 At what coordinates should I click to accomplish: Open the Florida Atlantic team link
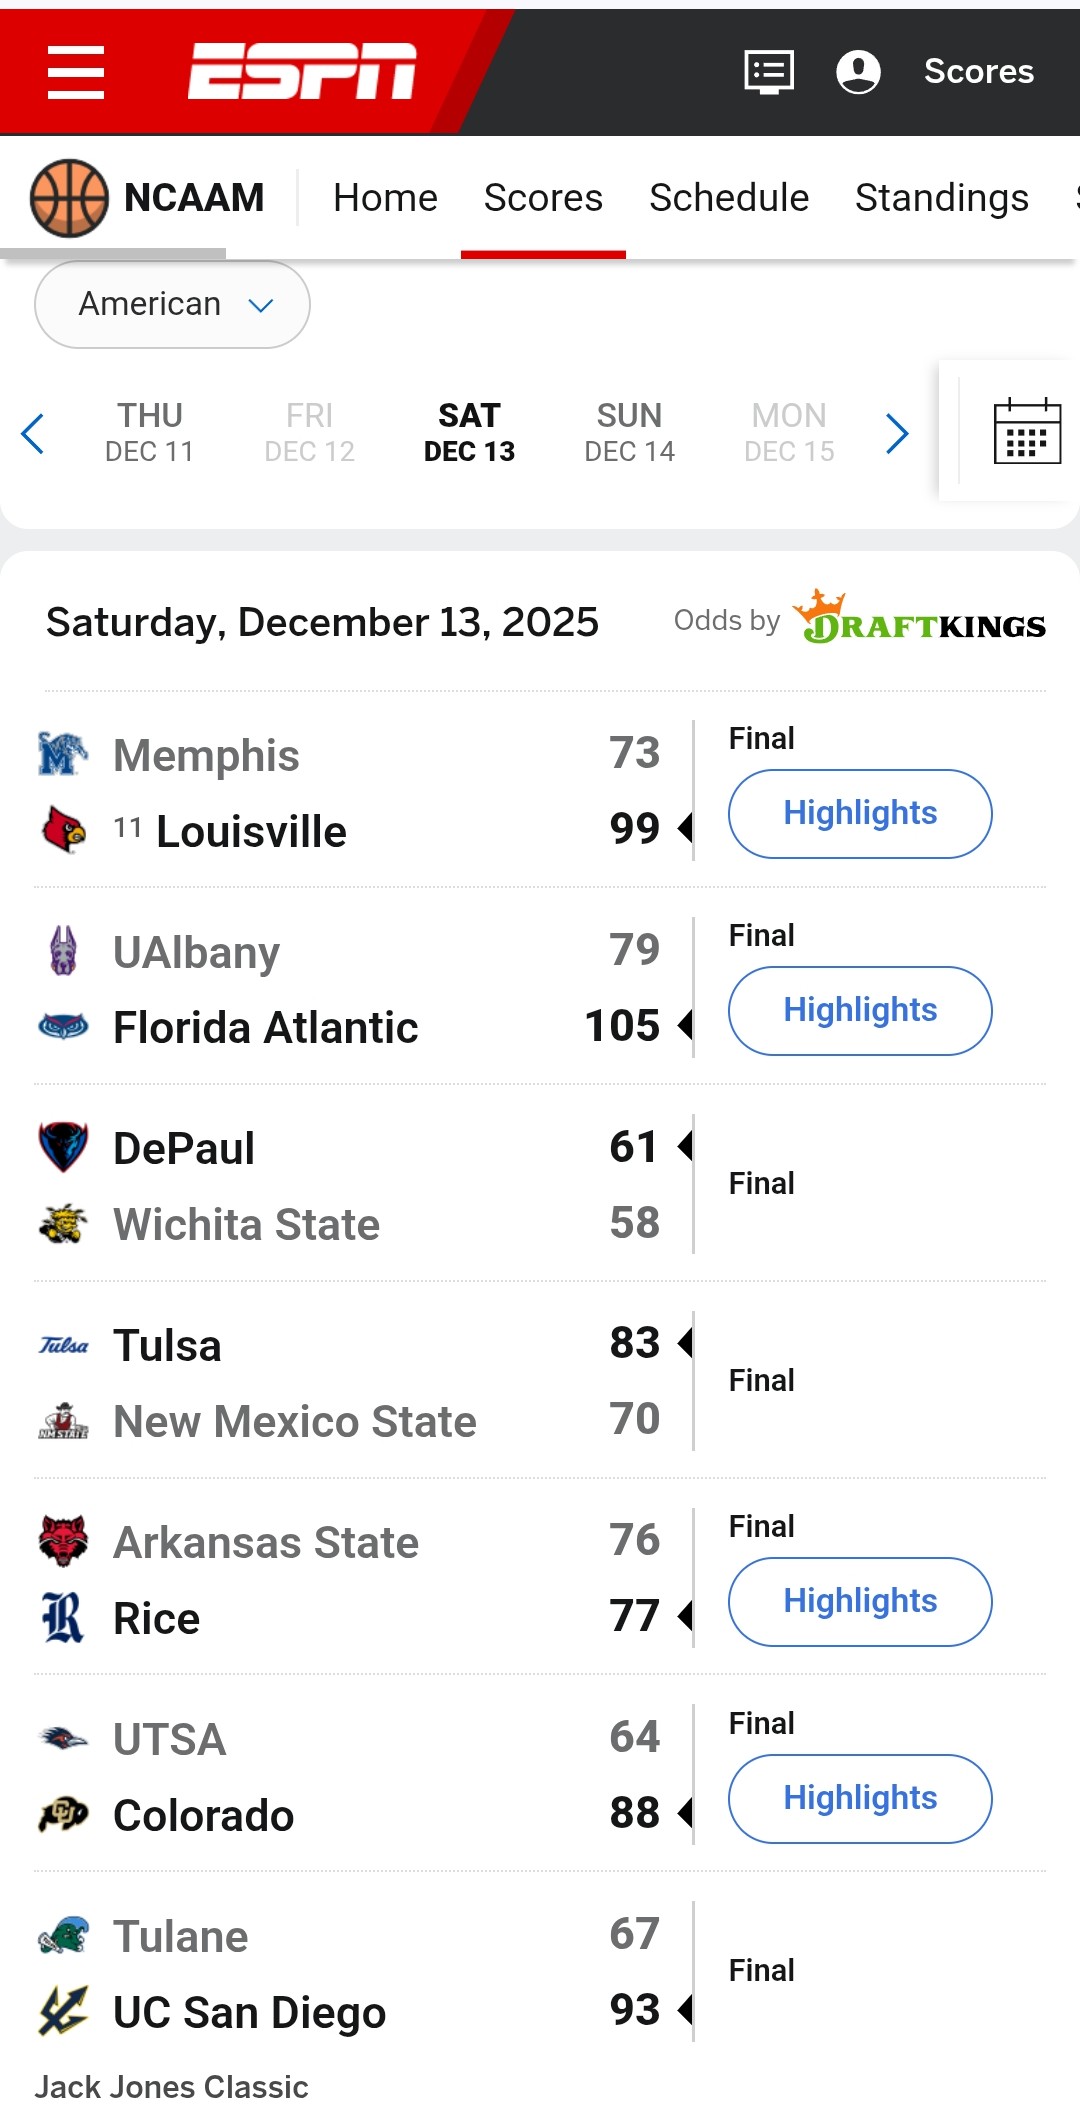coord(265,1027)
